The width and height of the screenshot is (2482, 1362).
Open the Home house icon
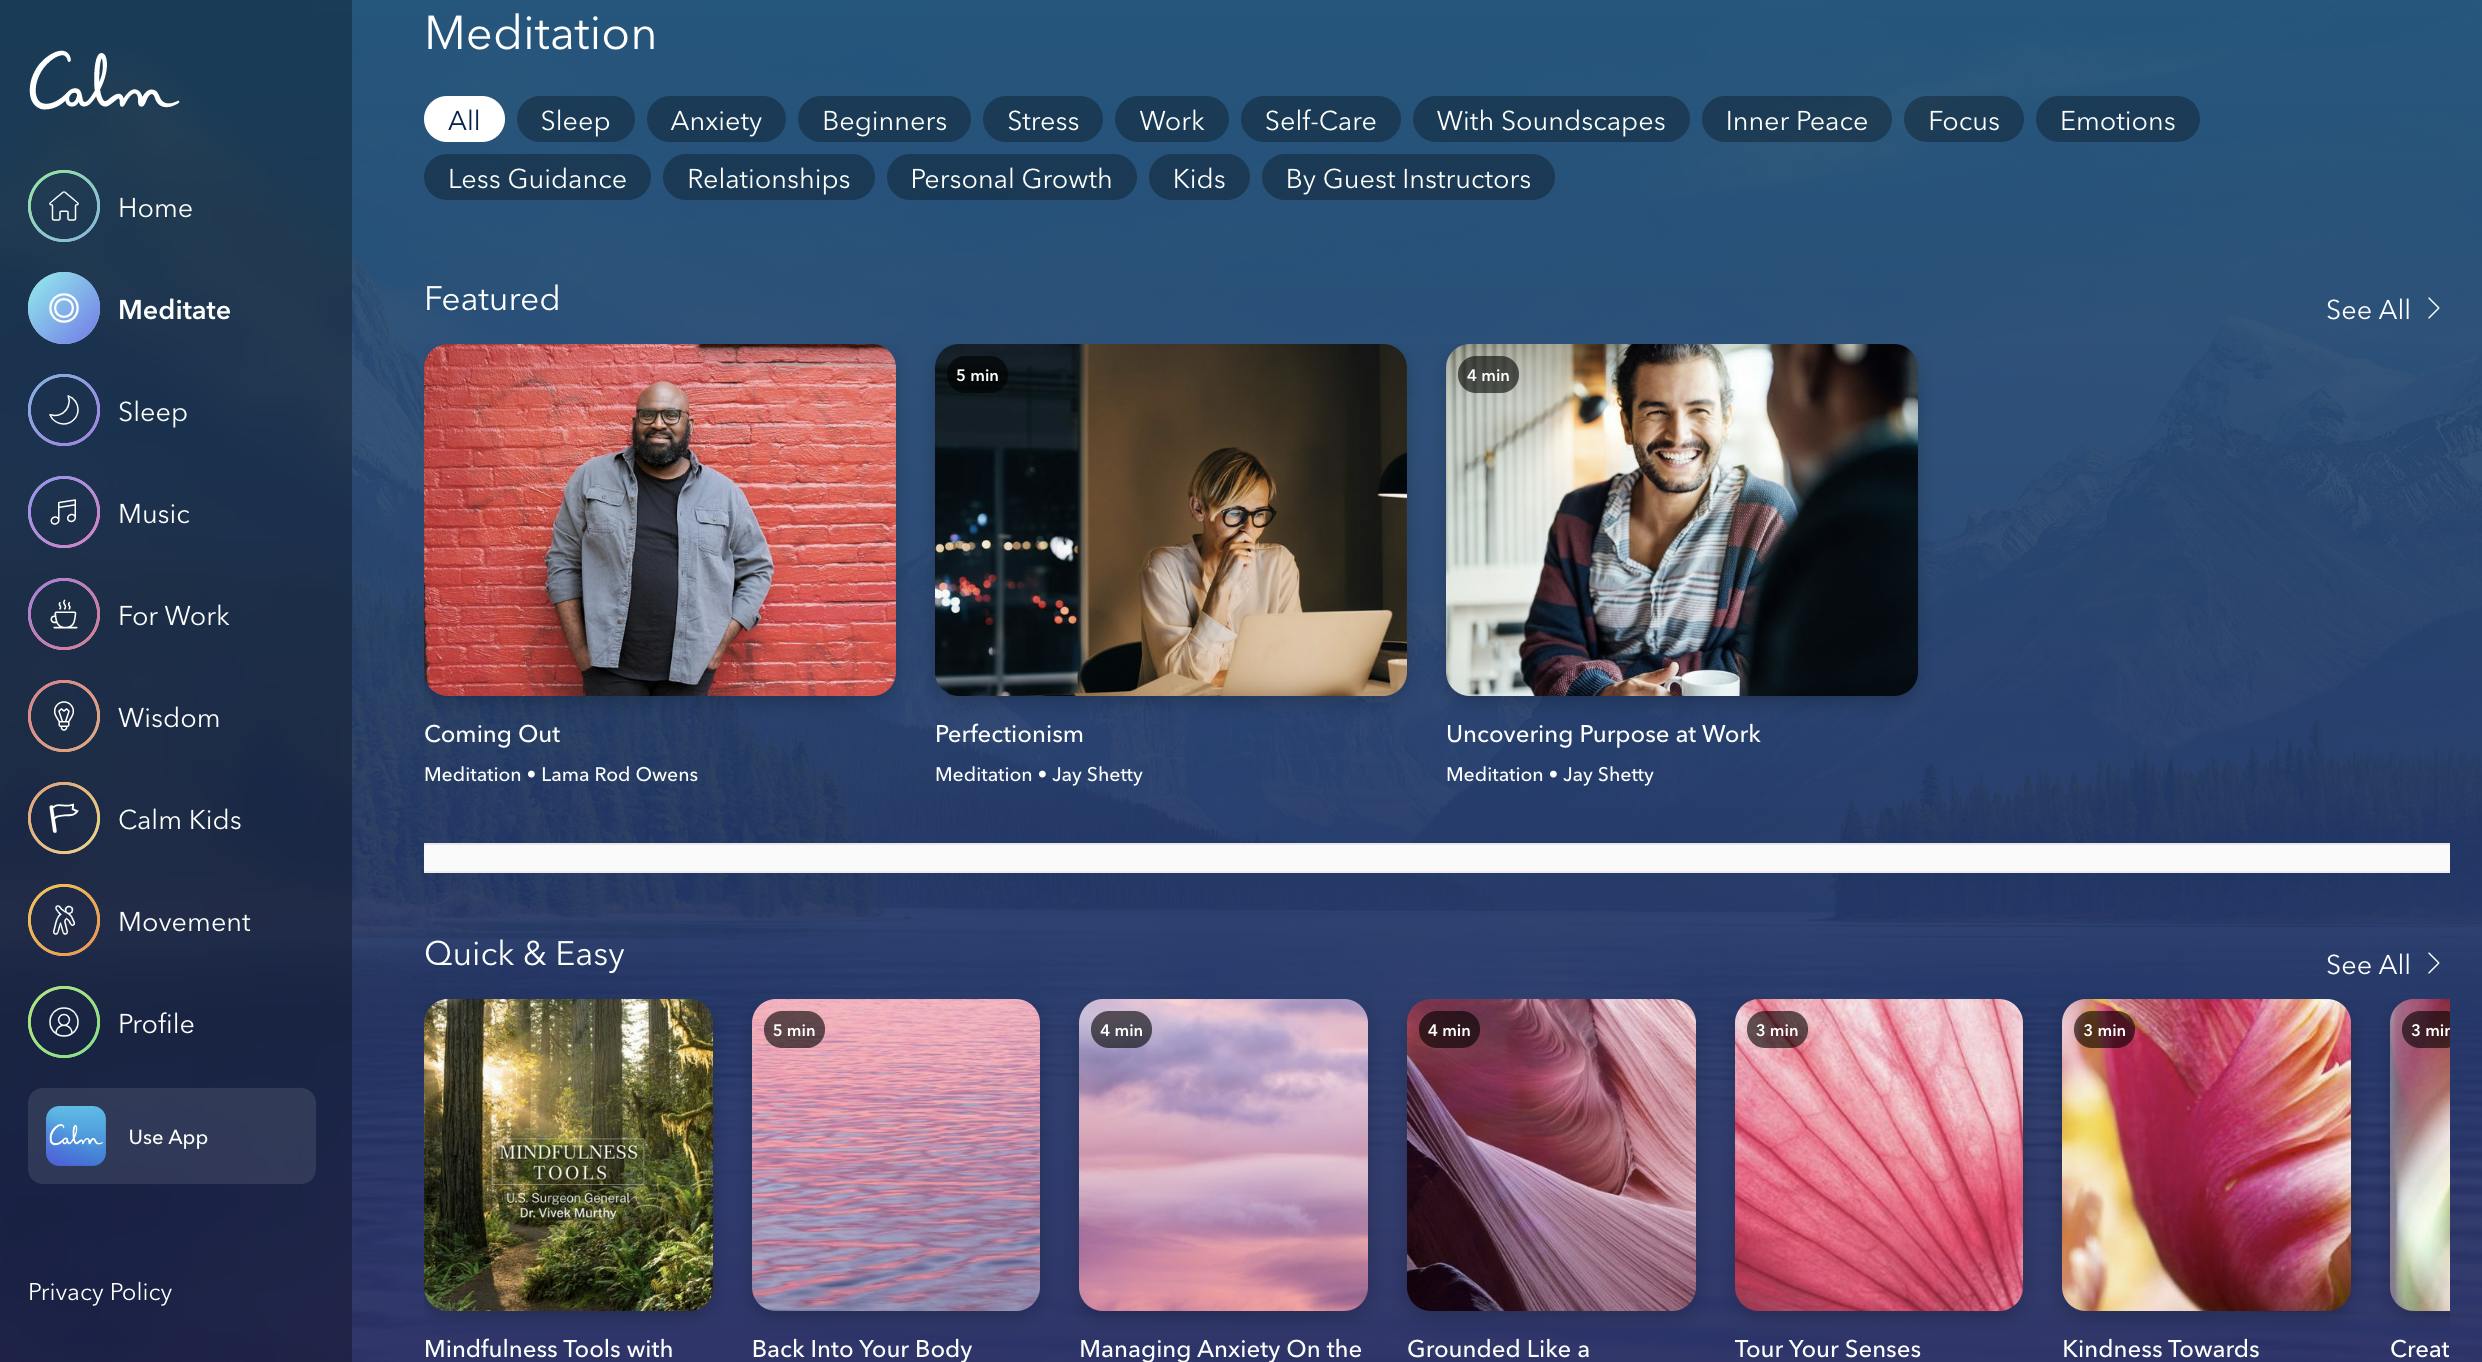coord(64,206)
